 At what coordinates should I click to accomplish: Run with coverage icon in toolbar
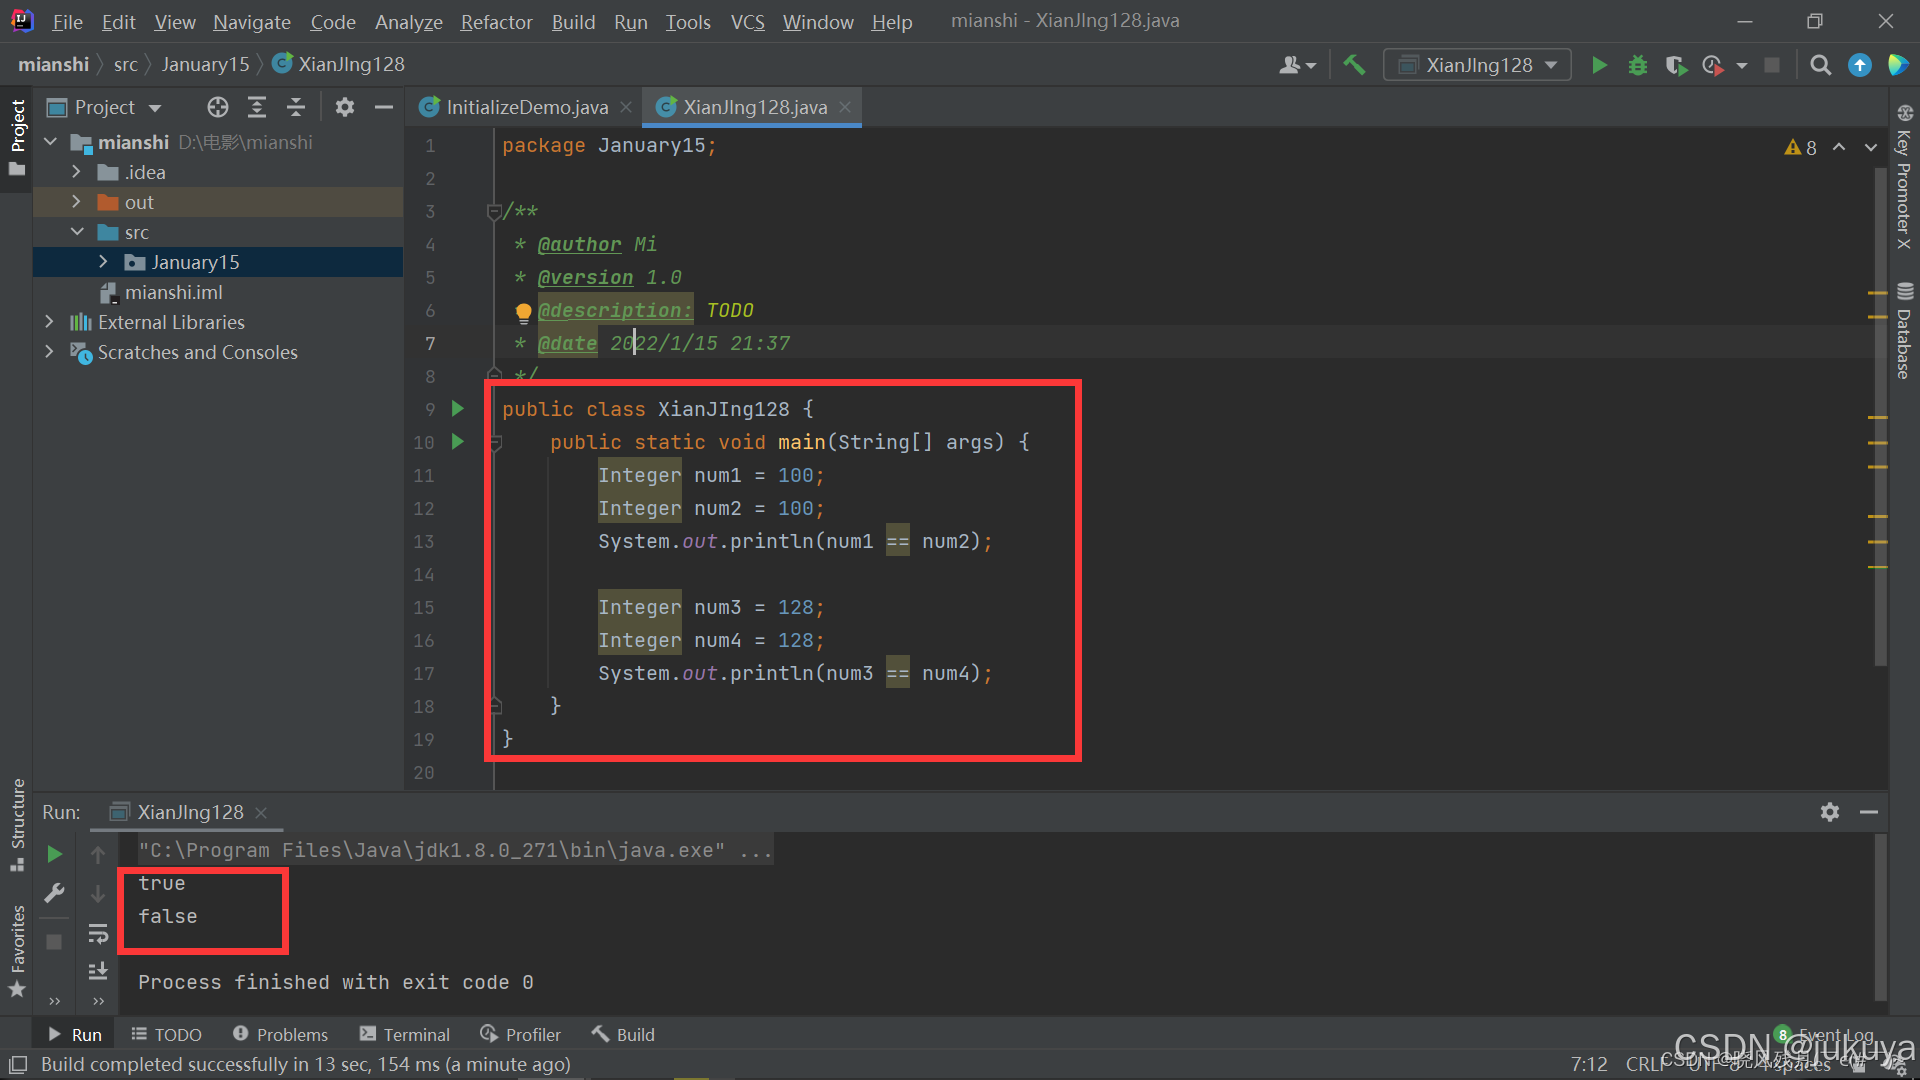pos(1676,65)
